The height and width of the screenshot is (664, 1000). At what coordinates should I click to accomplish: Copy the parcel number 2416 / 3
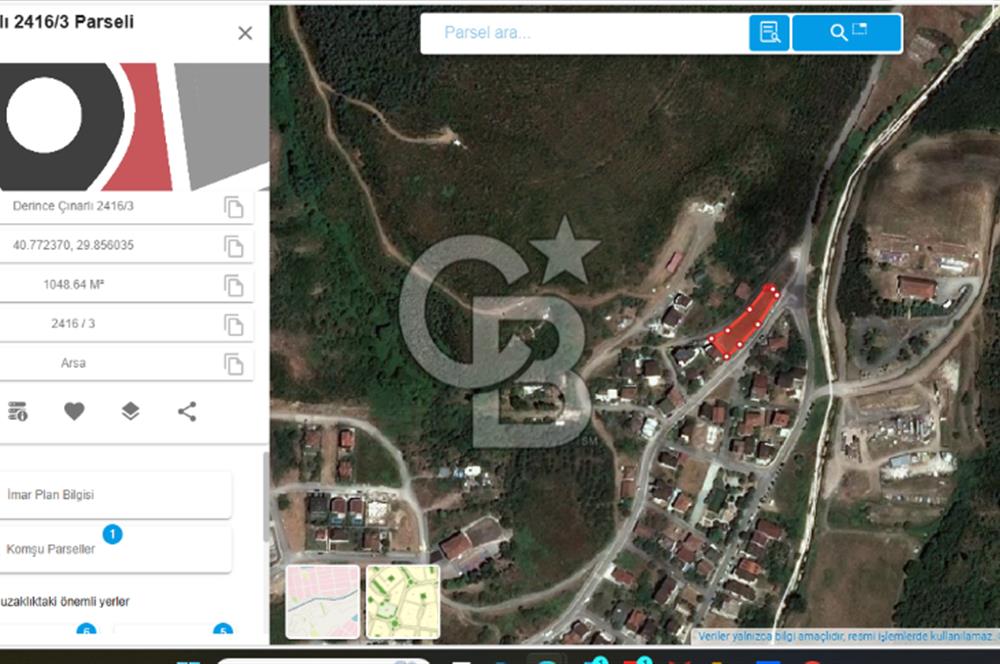click(x=234, y=325)
